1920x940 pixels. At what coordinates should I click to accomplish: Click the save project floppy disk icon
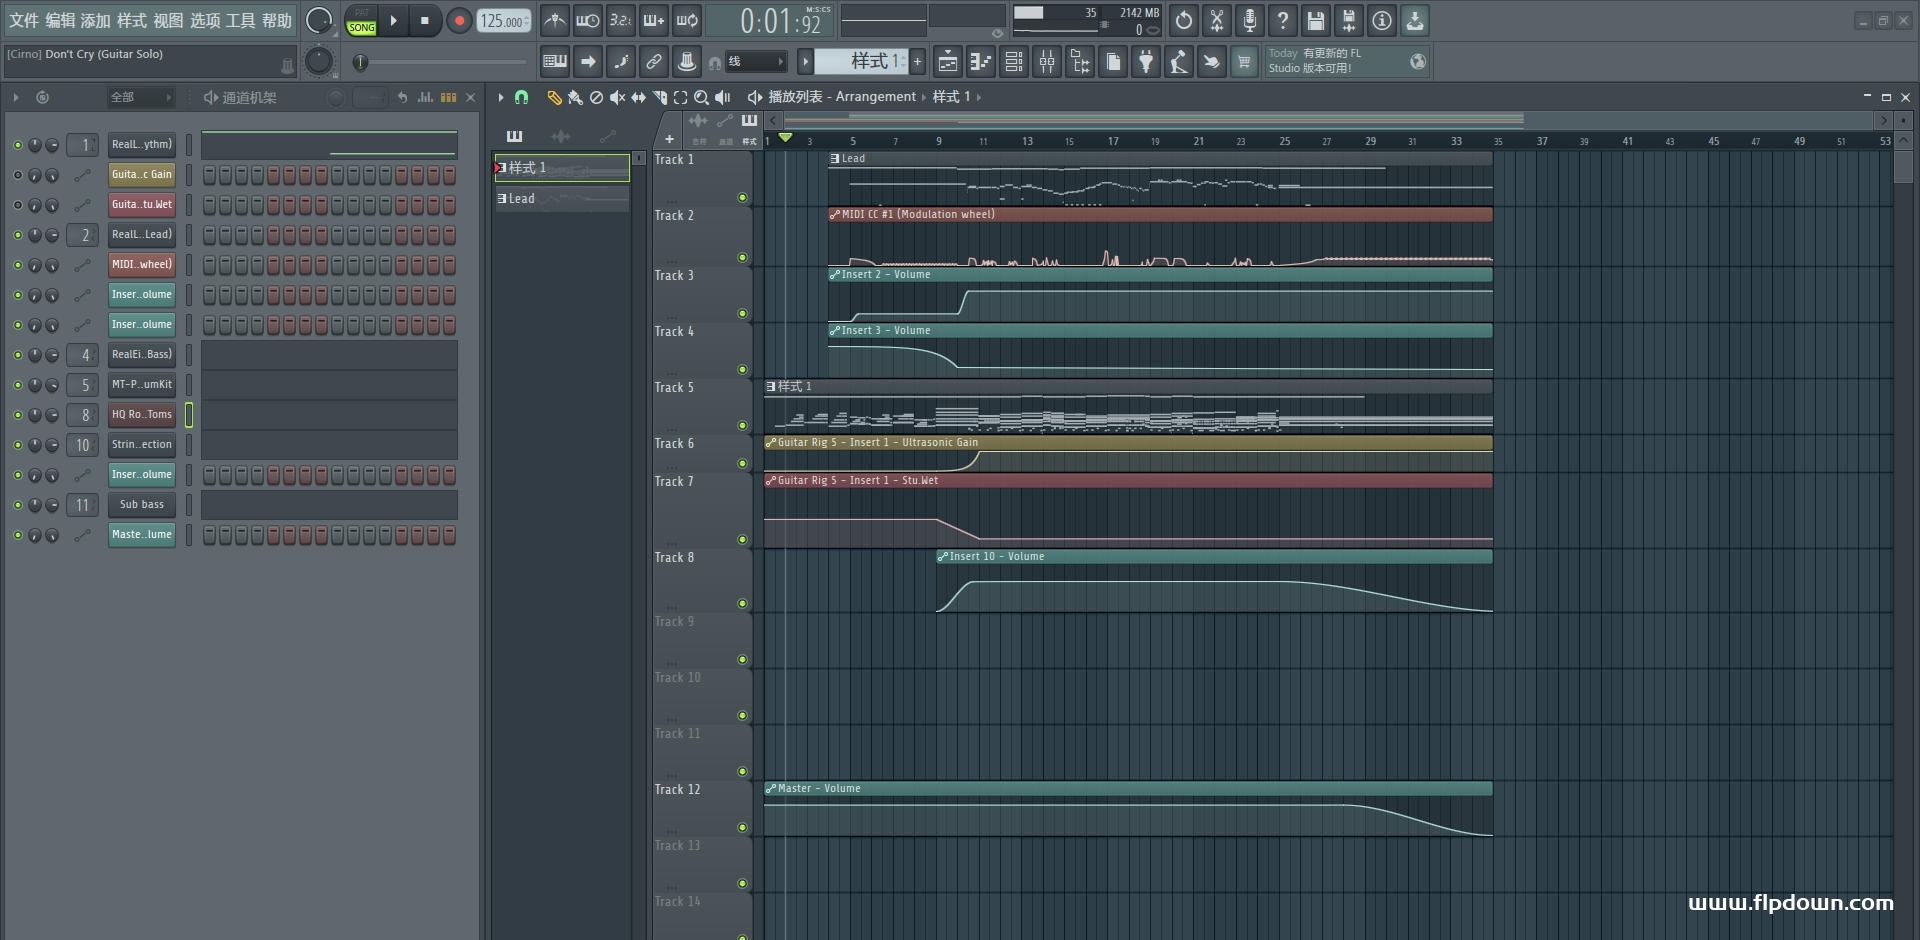pyautogui.click(x=1316, y=20)
